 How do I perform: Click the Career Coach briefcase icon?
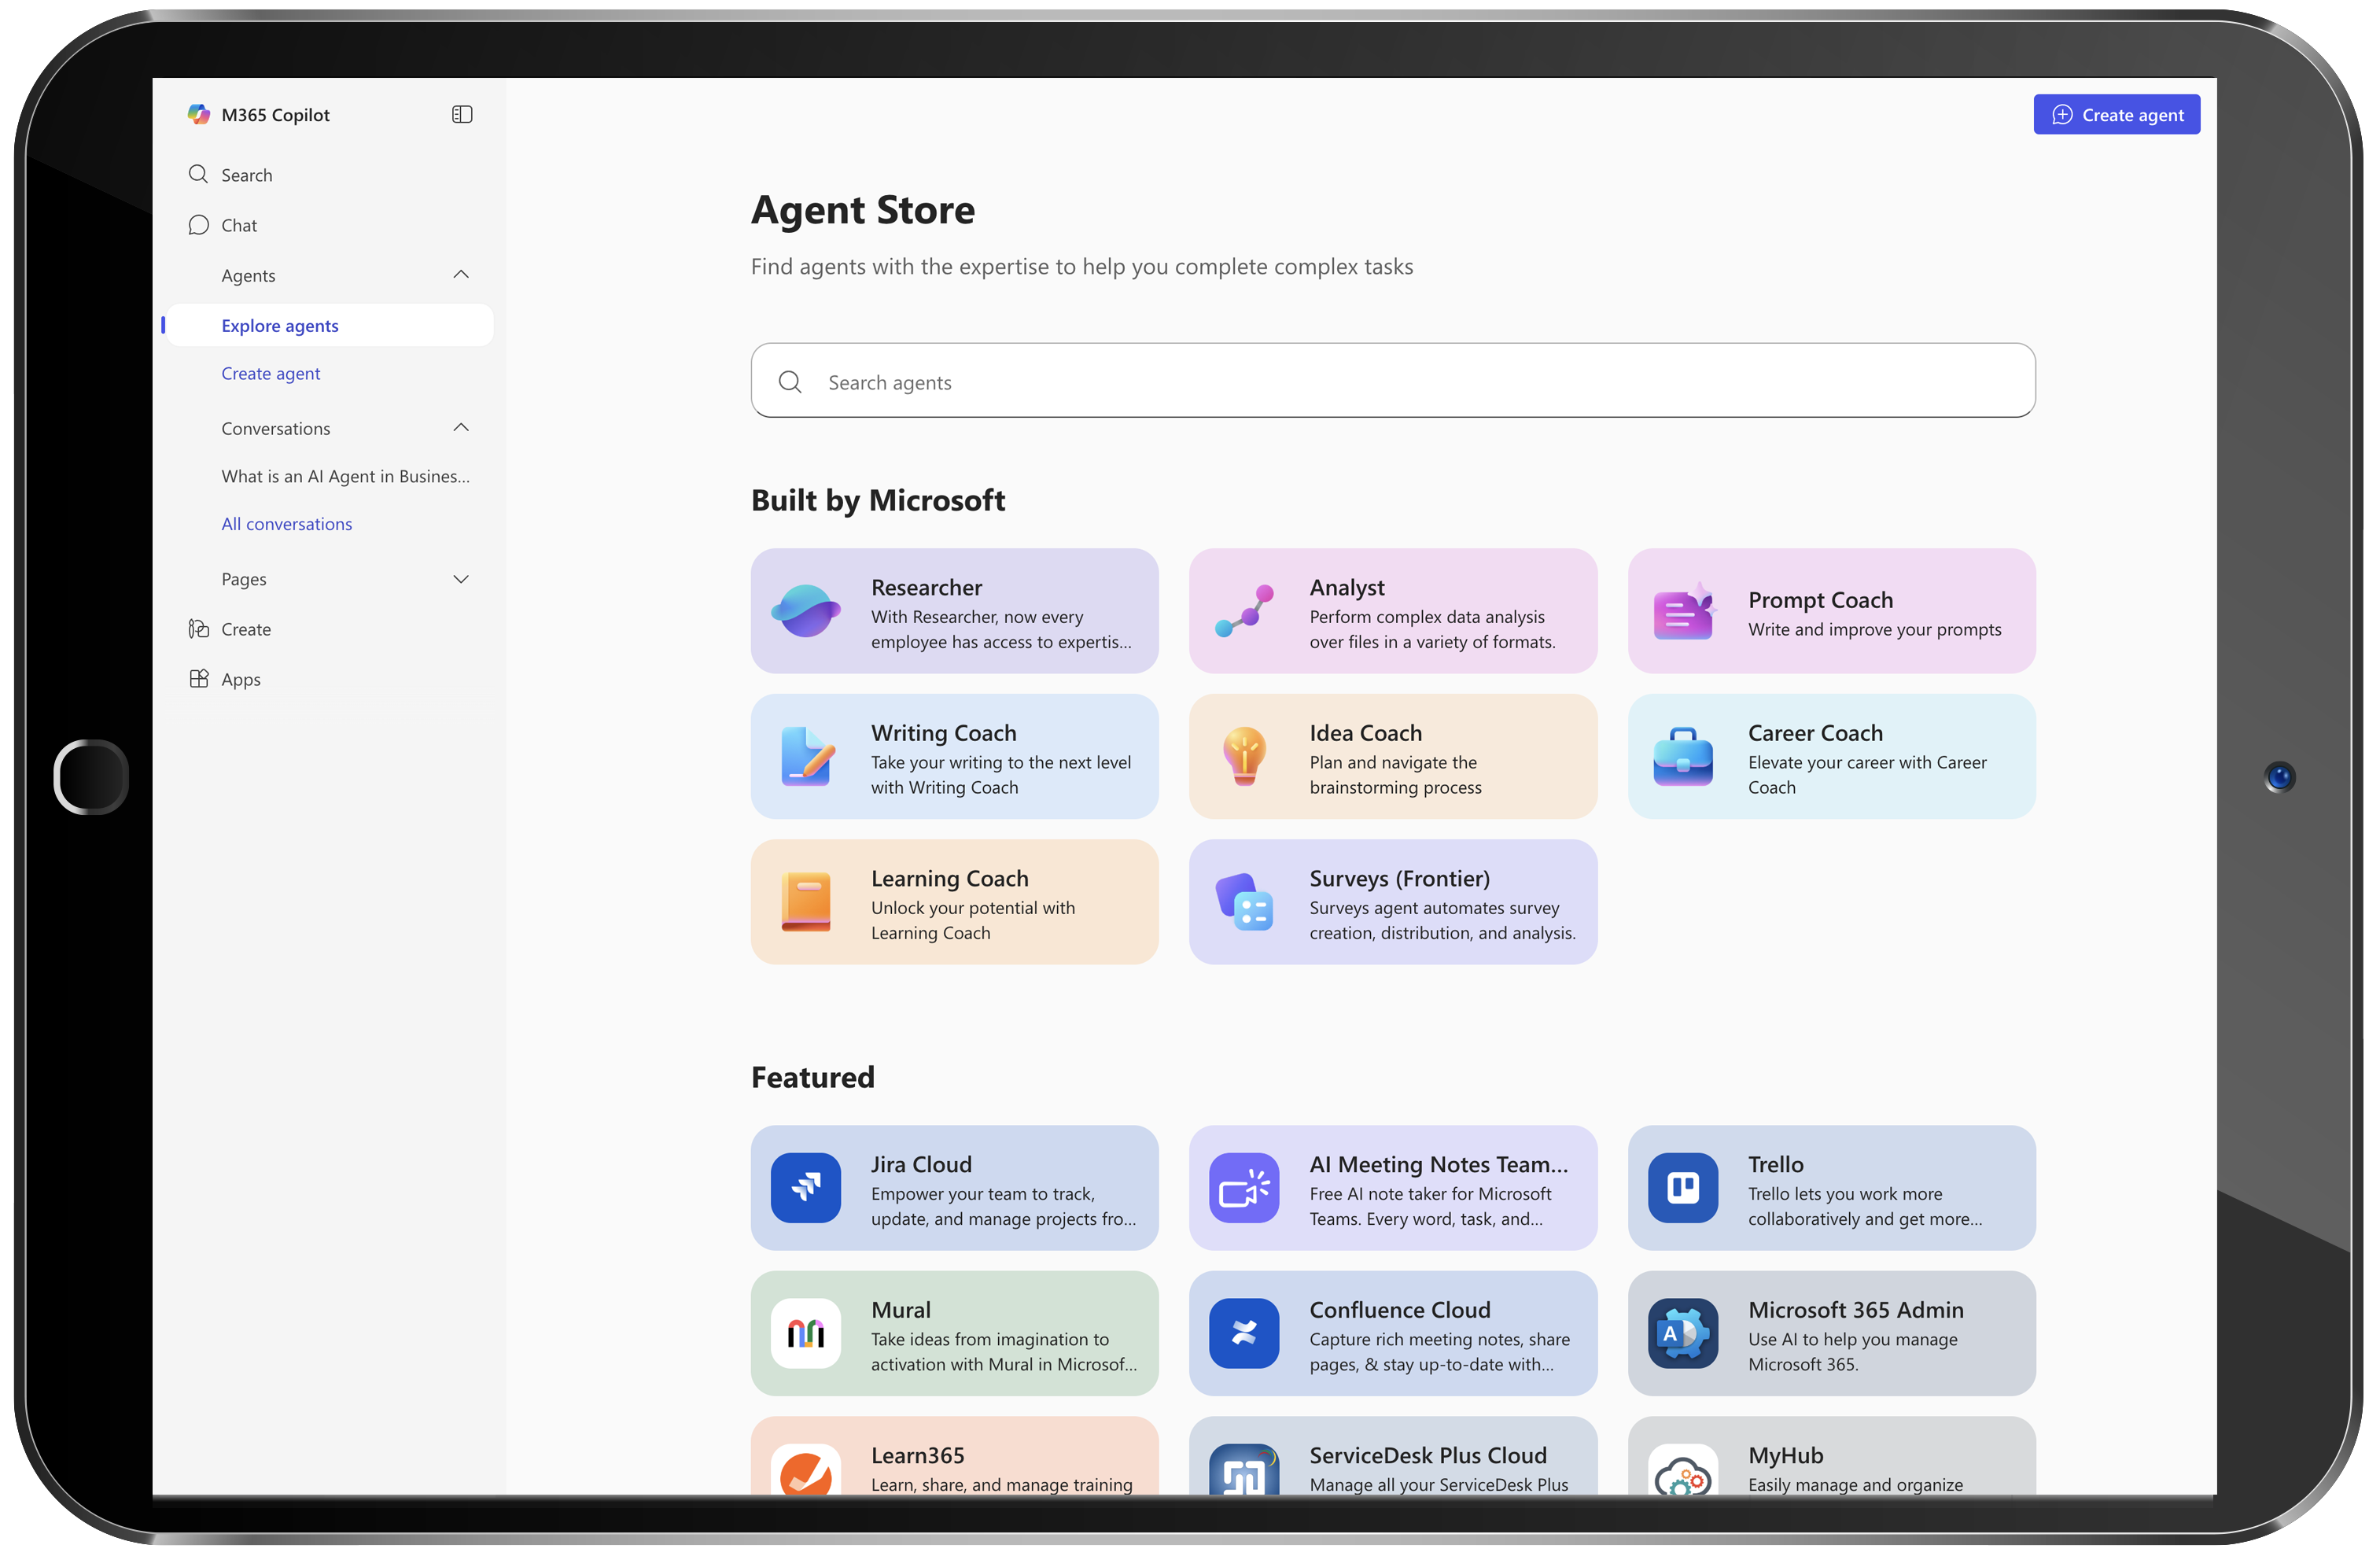(x=1683, y=756)
